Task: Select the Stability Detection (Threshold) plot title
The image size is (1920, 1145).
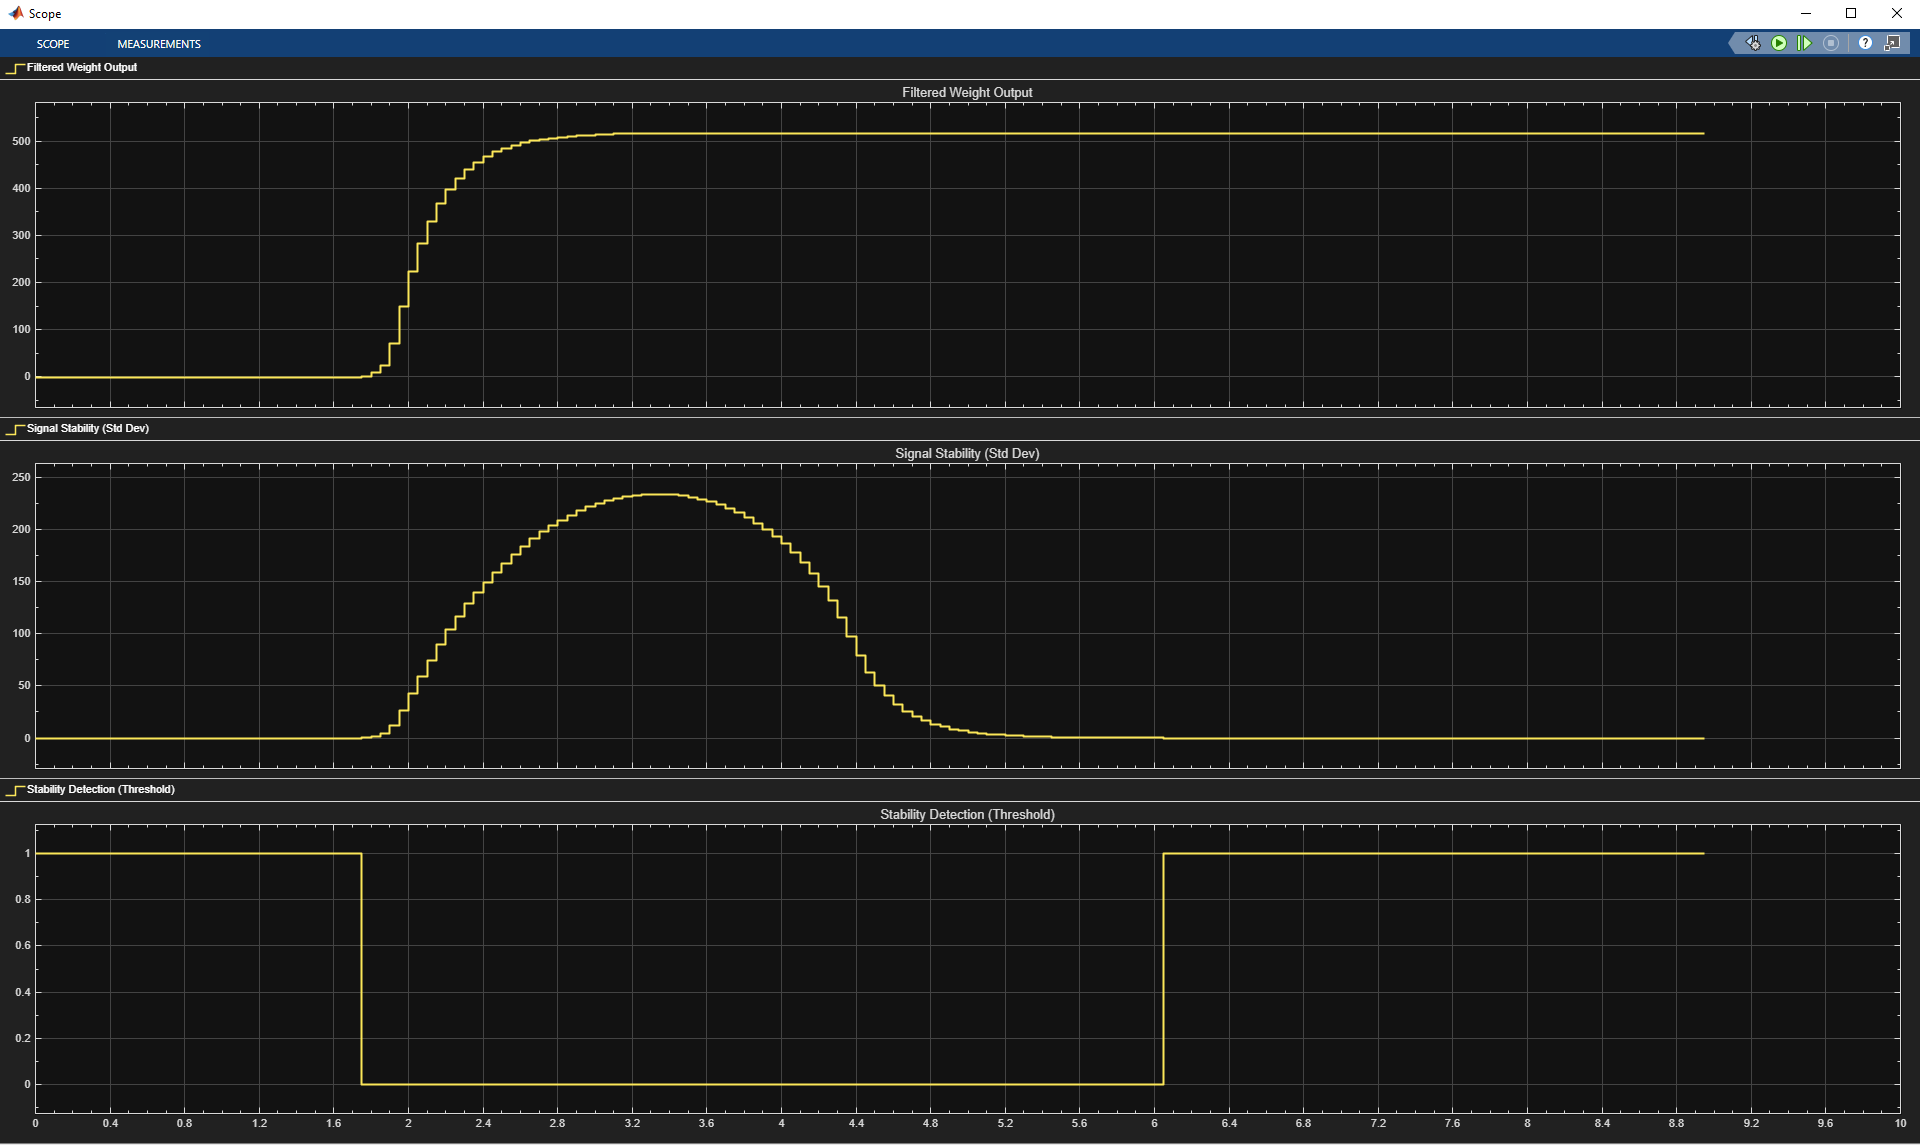Action: click(x=966, y=815)
